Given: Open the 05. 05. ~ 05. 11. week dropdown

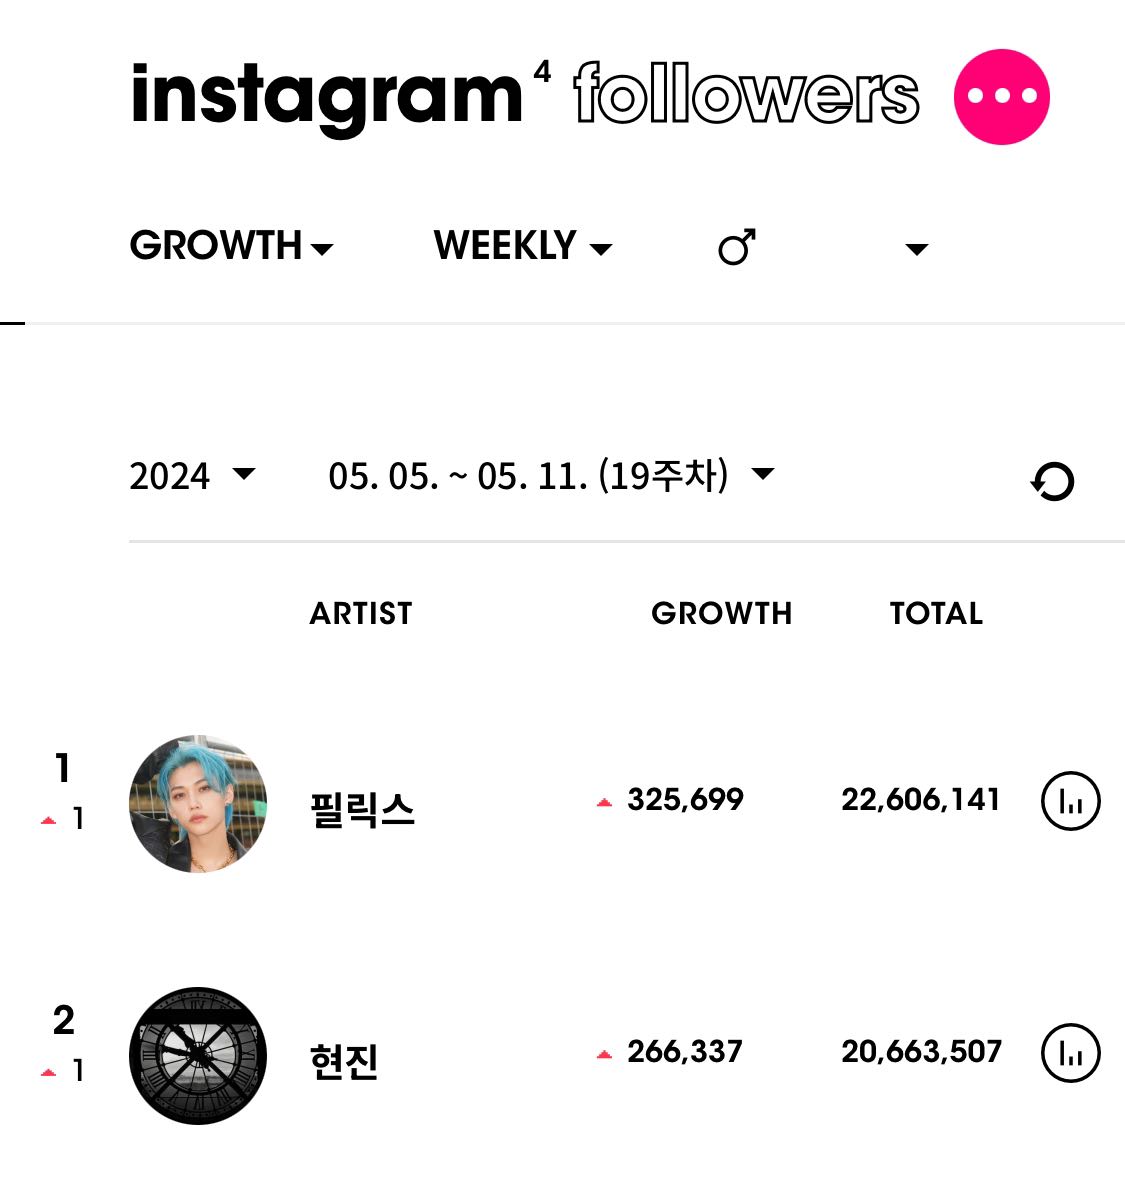Looking at the screenshot, I should pos(551,475).
